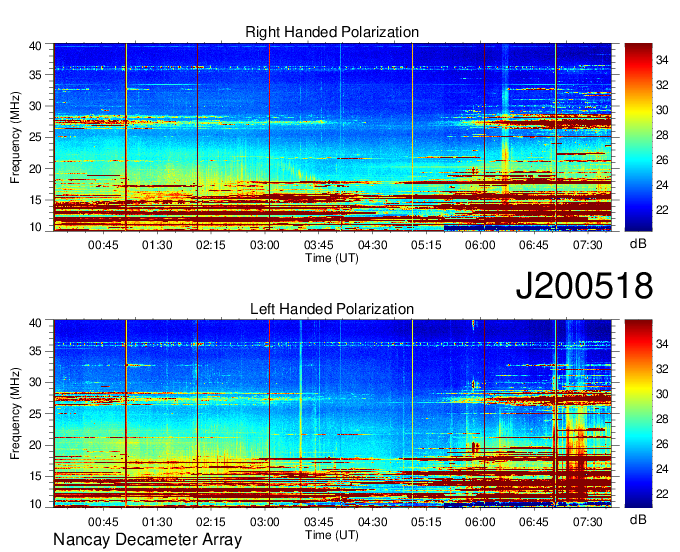Click the dB label under the upper color bar

point(638,244)
